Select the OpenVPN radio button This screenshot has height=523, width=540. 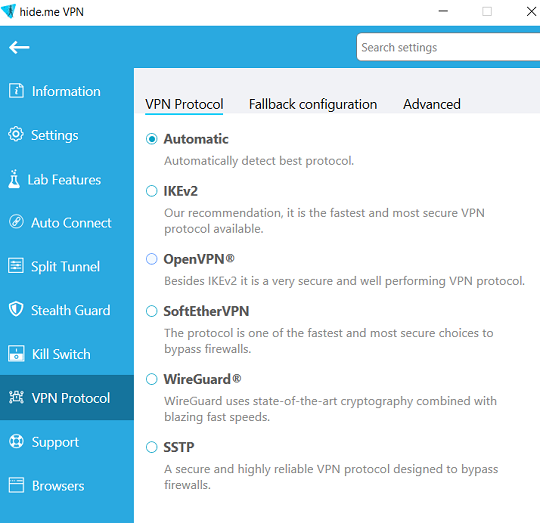[x=152, y=259]
